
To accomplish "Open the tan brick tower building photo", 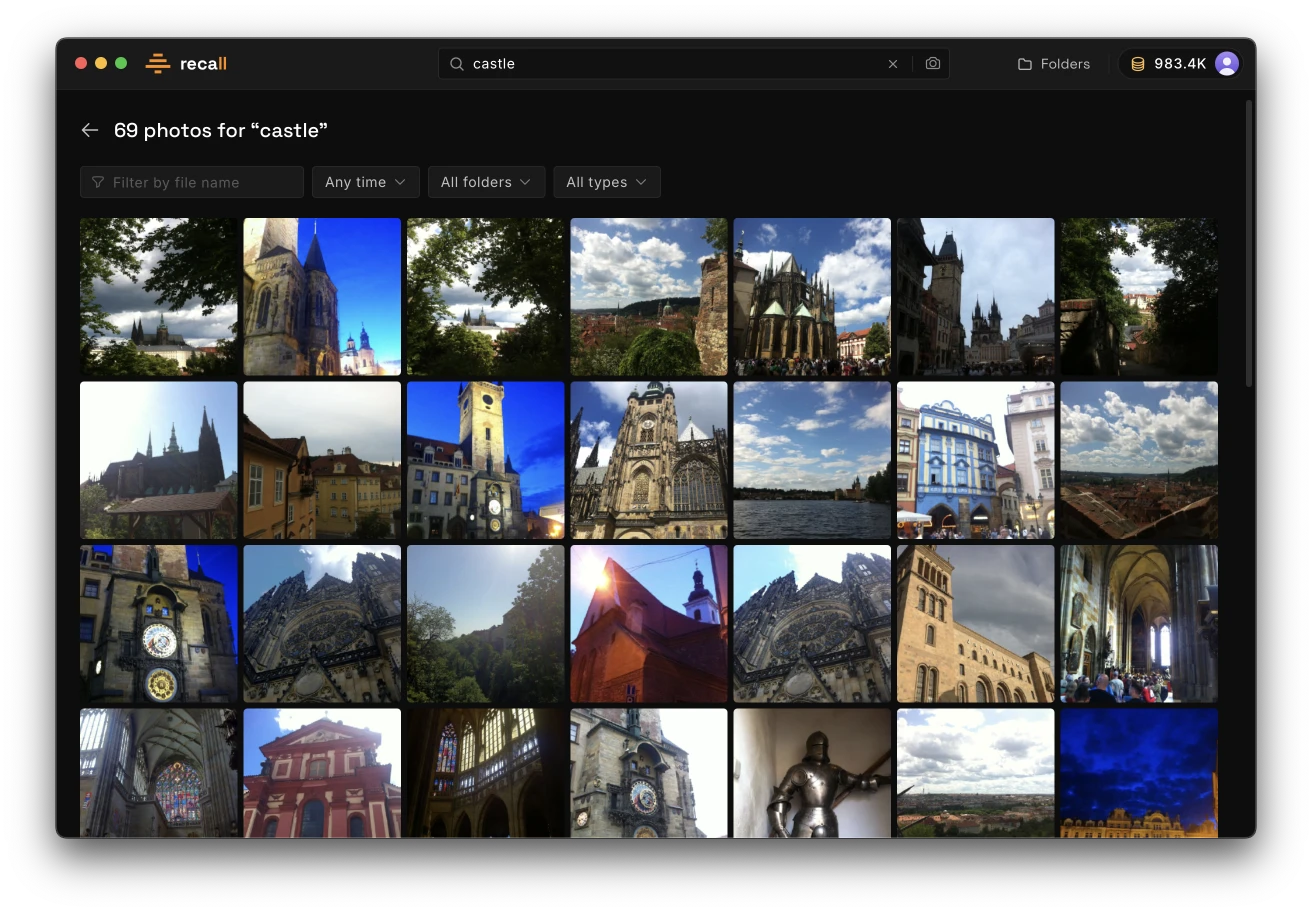I will pos(975,624).
